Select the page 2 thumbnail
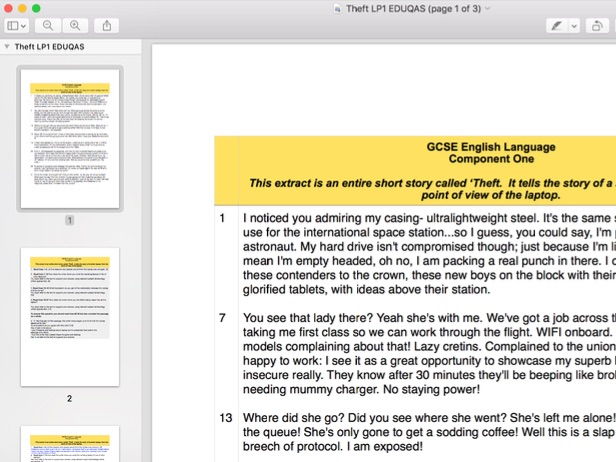616x462 pixels. click(70, 317)
